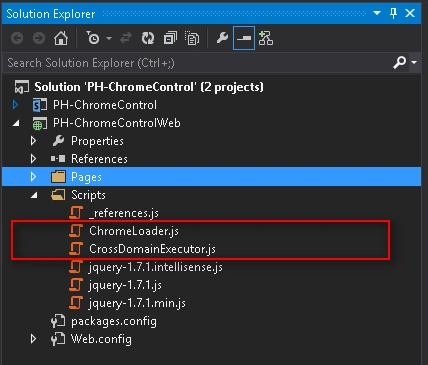Select _references.js file
Image resolution: width=428 pixels, height=365 pixels.
124,213
